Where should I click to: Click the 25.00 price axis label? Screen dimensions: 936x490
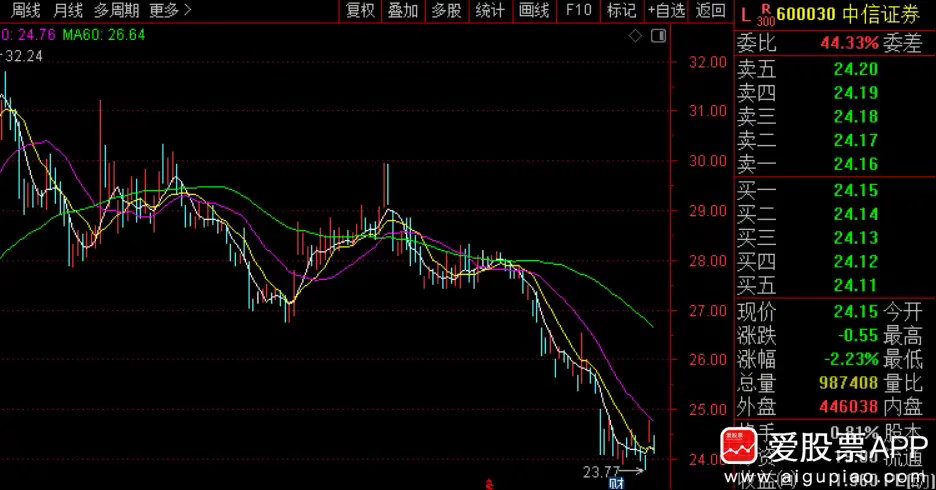tap(708, 410)
